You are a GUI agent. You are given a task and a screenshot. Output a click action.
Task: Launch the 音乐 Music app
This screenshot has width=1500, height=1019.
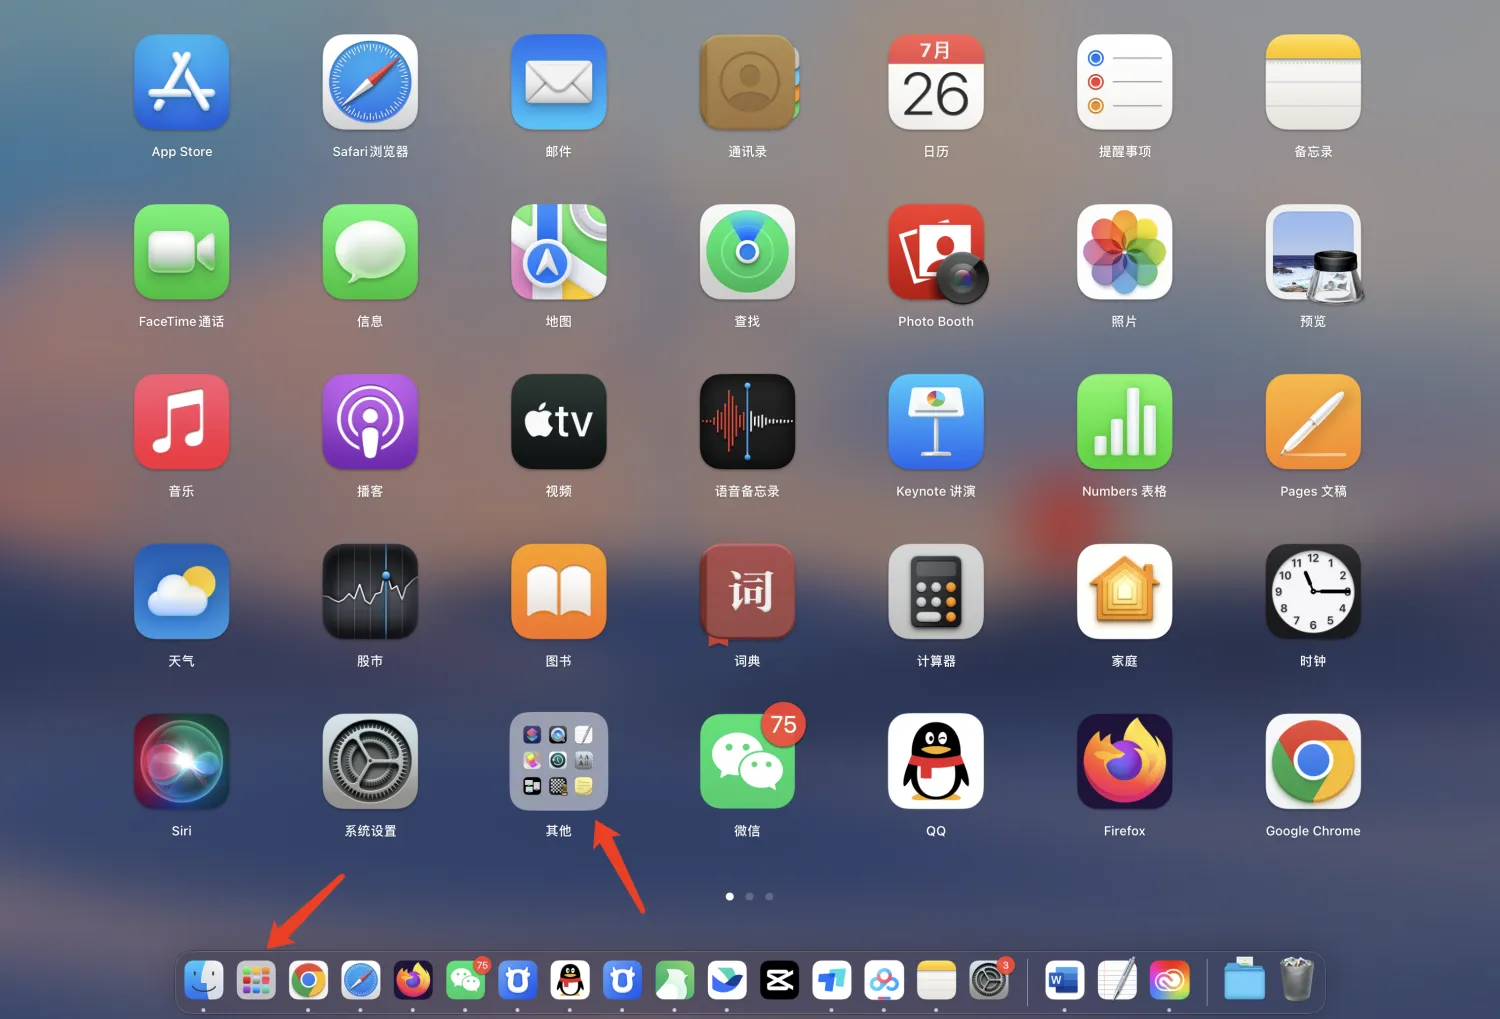(x=181, y=422)
